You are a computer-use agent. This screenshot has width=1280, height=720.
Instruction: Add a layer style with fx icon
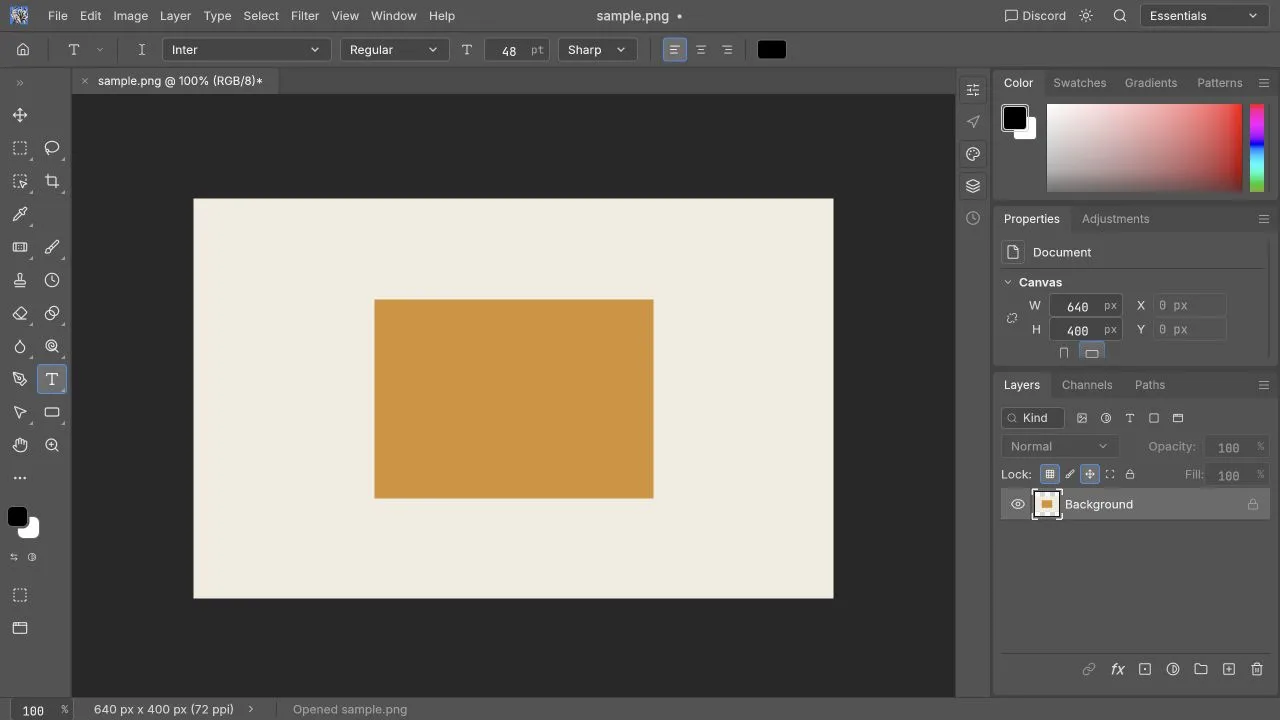[1118, 669]
